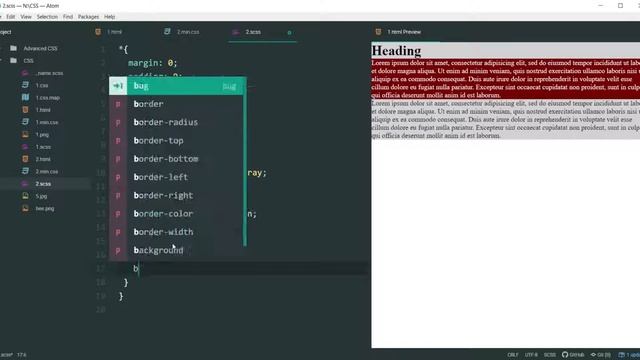Choose background autocomplete suggestion
This screenshot has width=640, height=360.
coord(177,250)
